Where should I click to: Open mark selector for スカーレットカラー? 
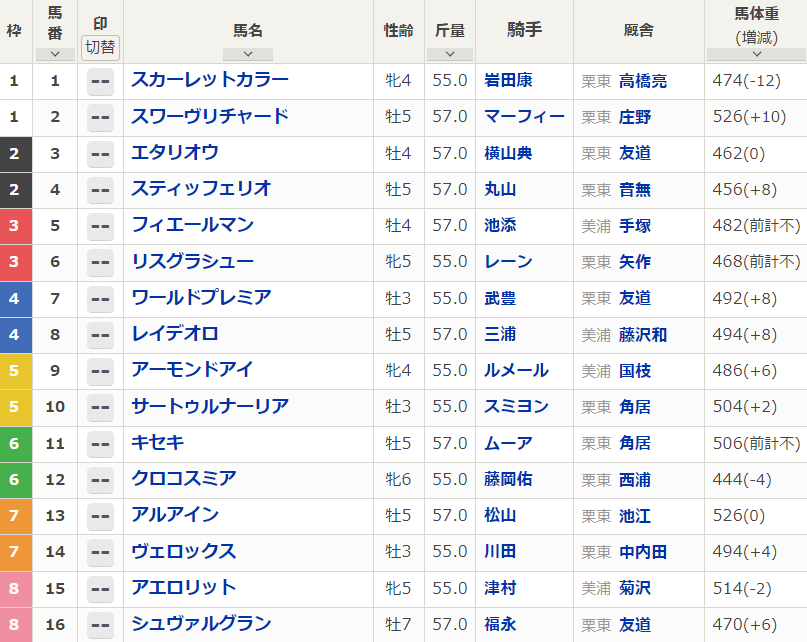[x=100, y=81]
